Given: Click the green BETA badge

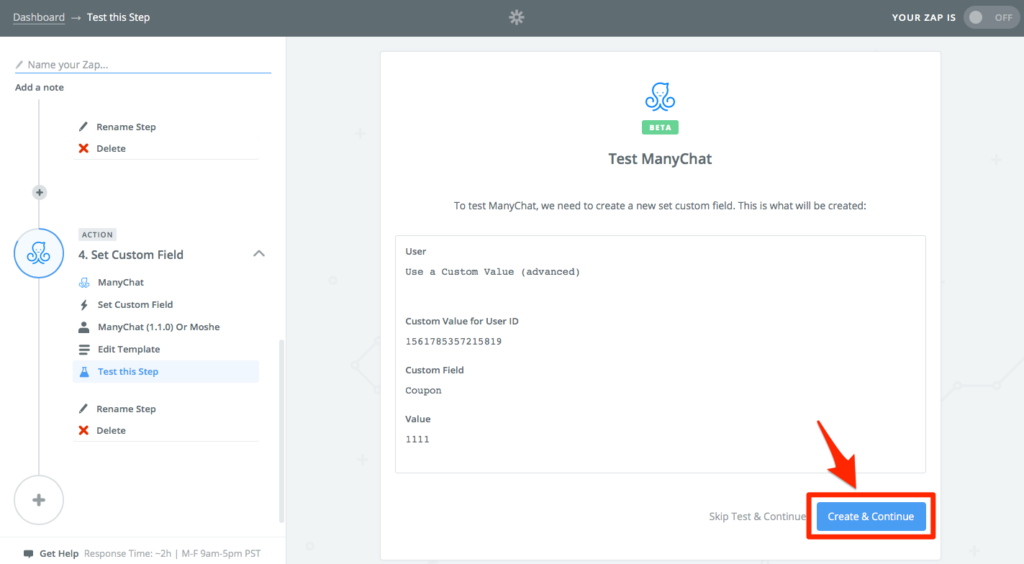Looking at the screenshot, I should 660,127.
